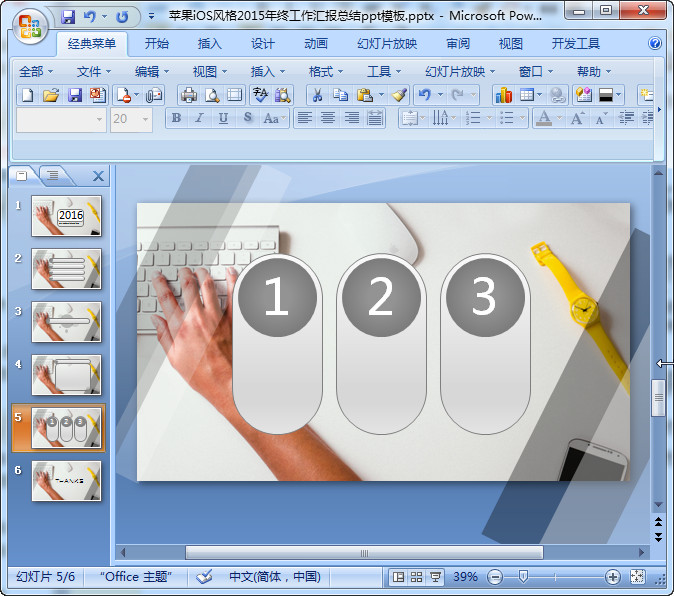Expand paste options arrow
Image resolution: width=674 pixels, height=596 pixels.
pyautogui.click(x=381, y=95)
